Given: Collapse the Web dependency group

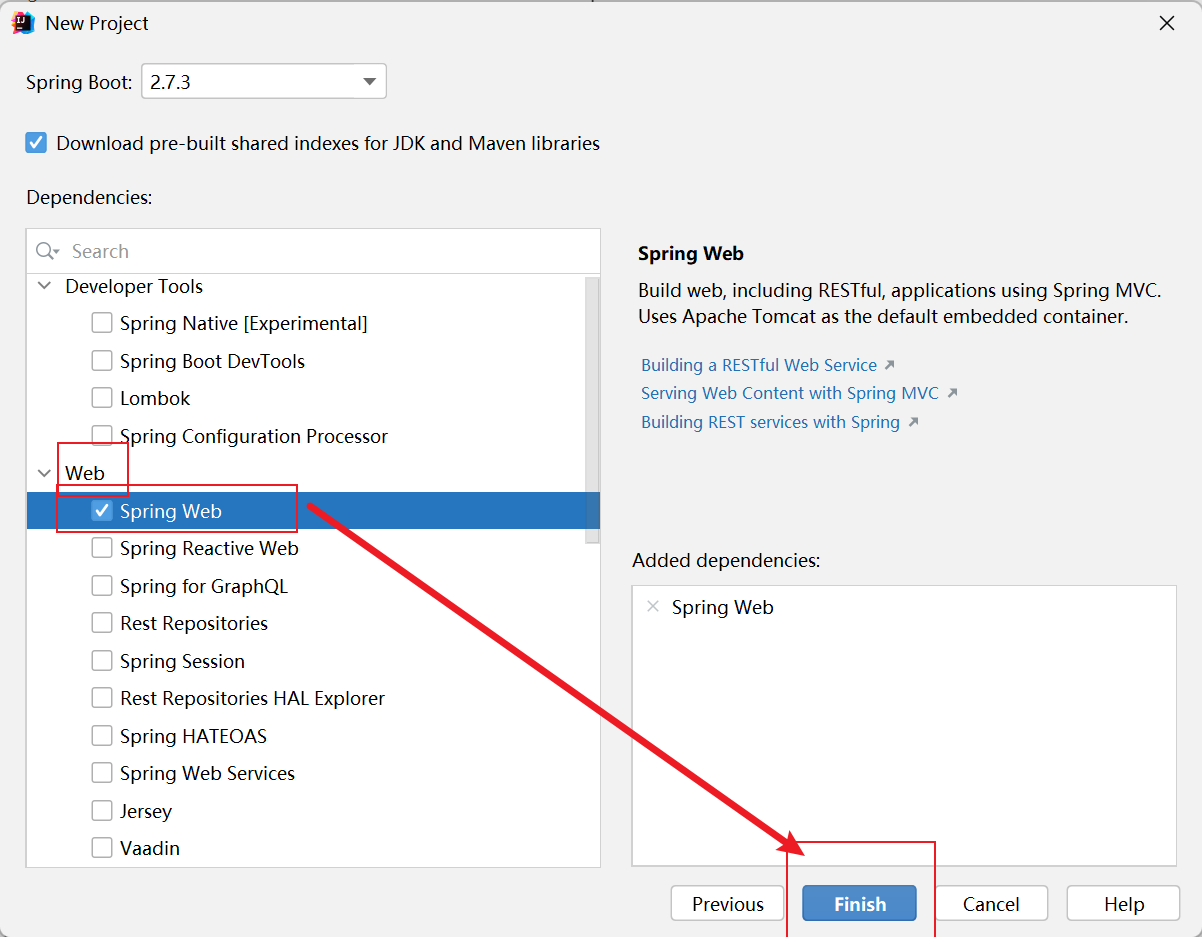Looking at the screenshot, I should (44, 473).
